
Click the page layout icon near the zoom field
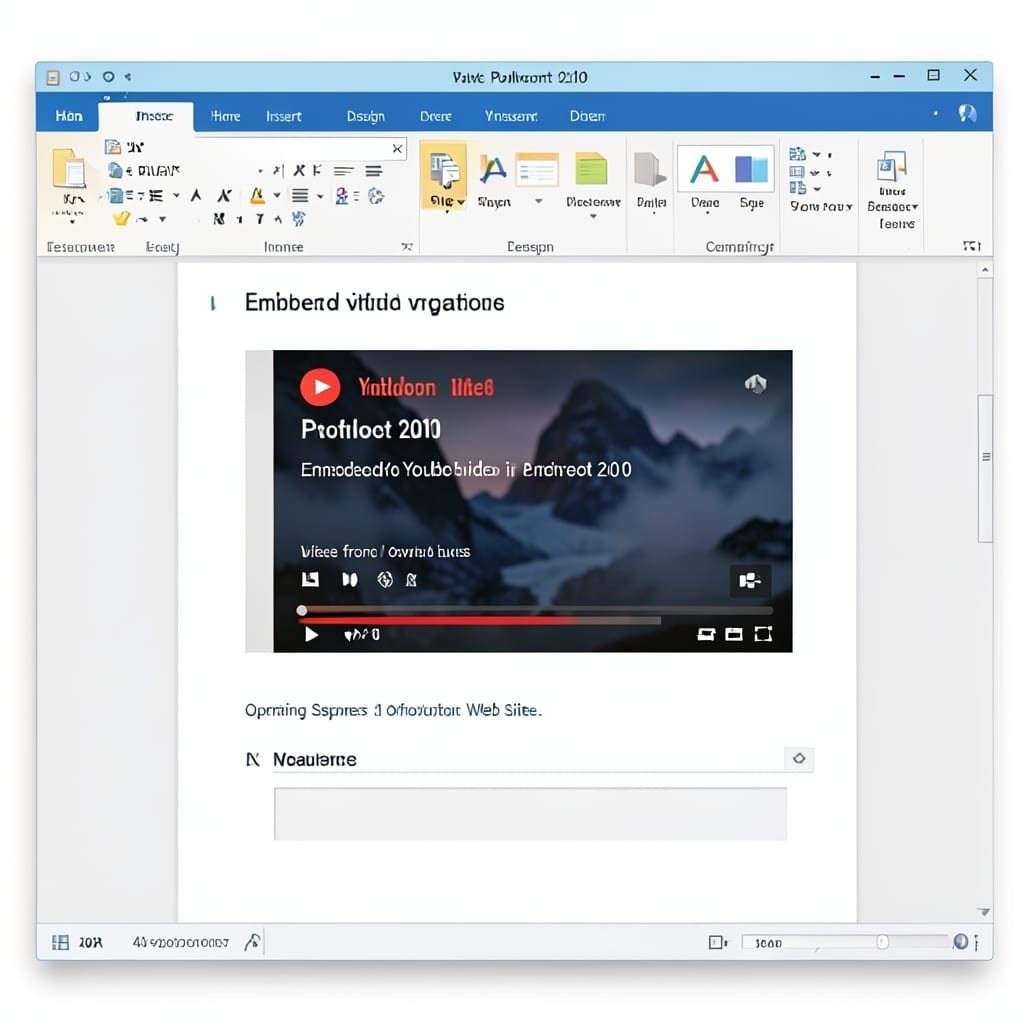point(716,942)
